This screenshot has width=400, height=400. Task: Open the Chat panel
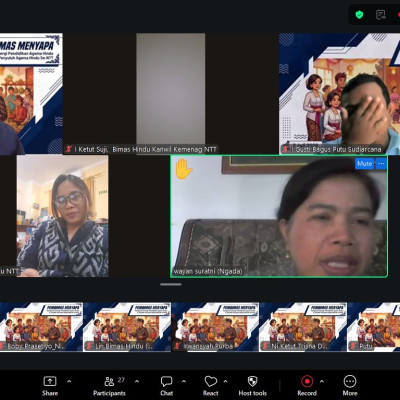tap(166, 386)
